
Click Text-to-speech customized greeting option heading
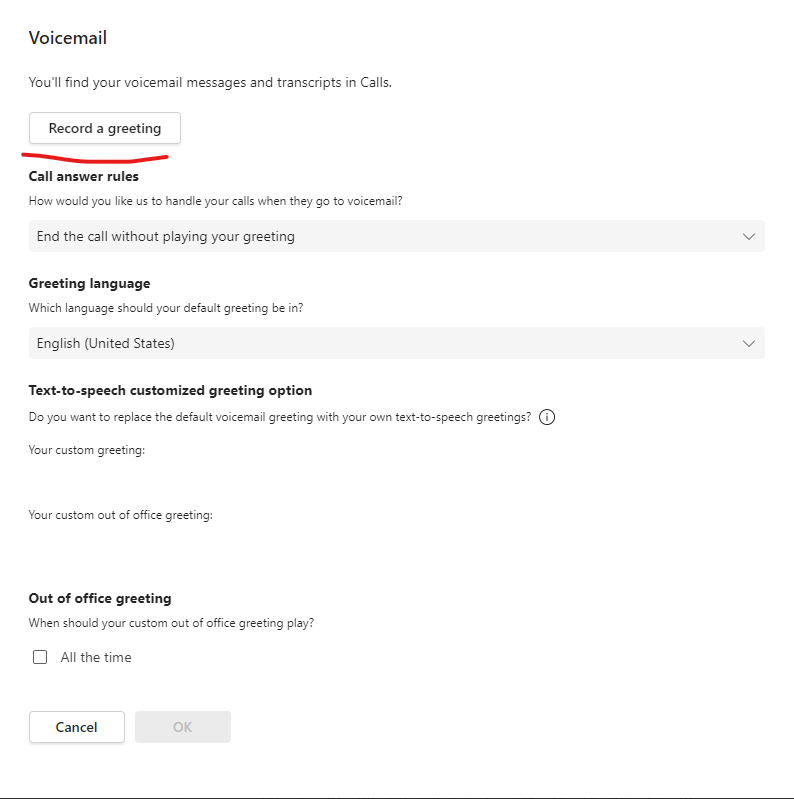pos(170,390)
